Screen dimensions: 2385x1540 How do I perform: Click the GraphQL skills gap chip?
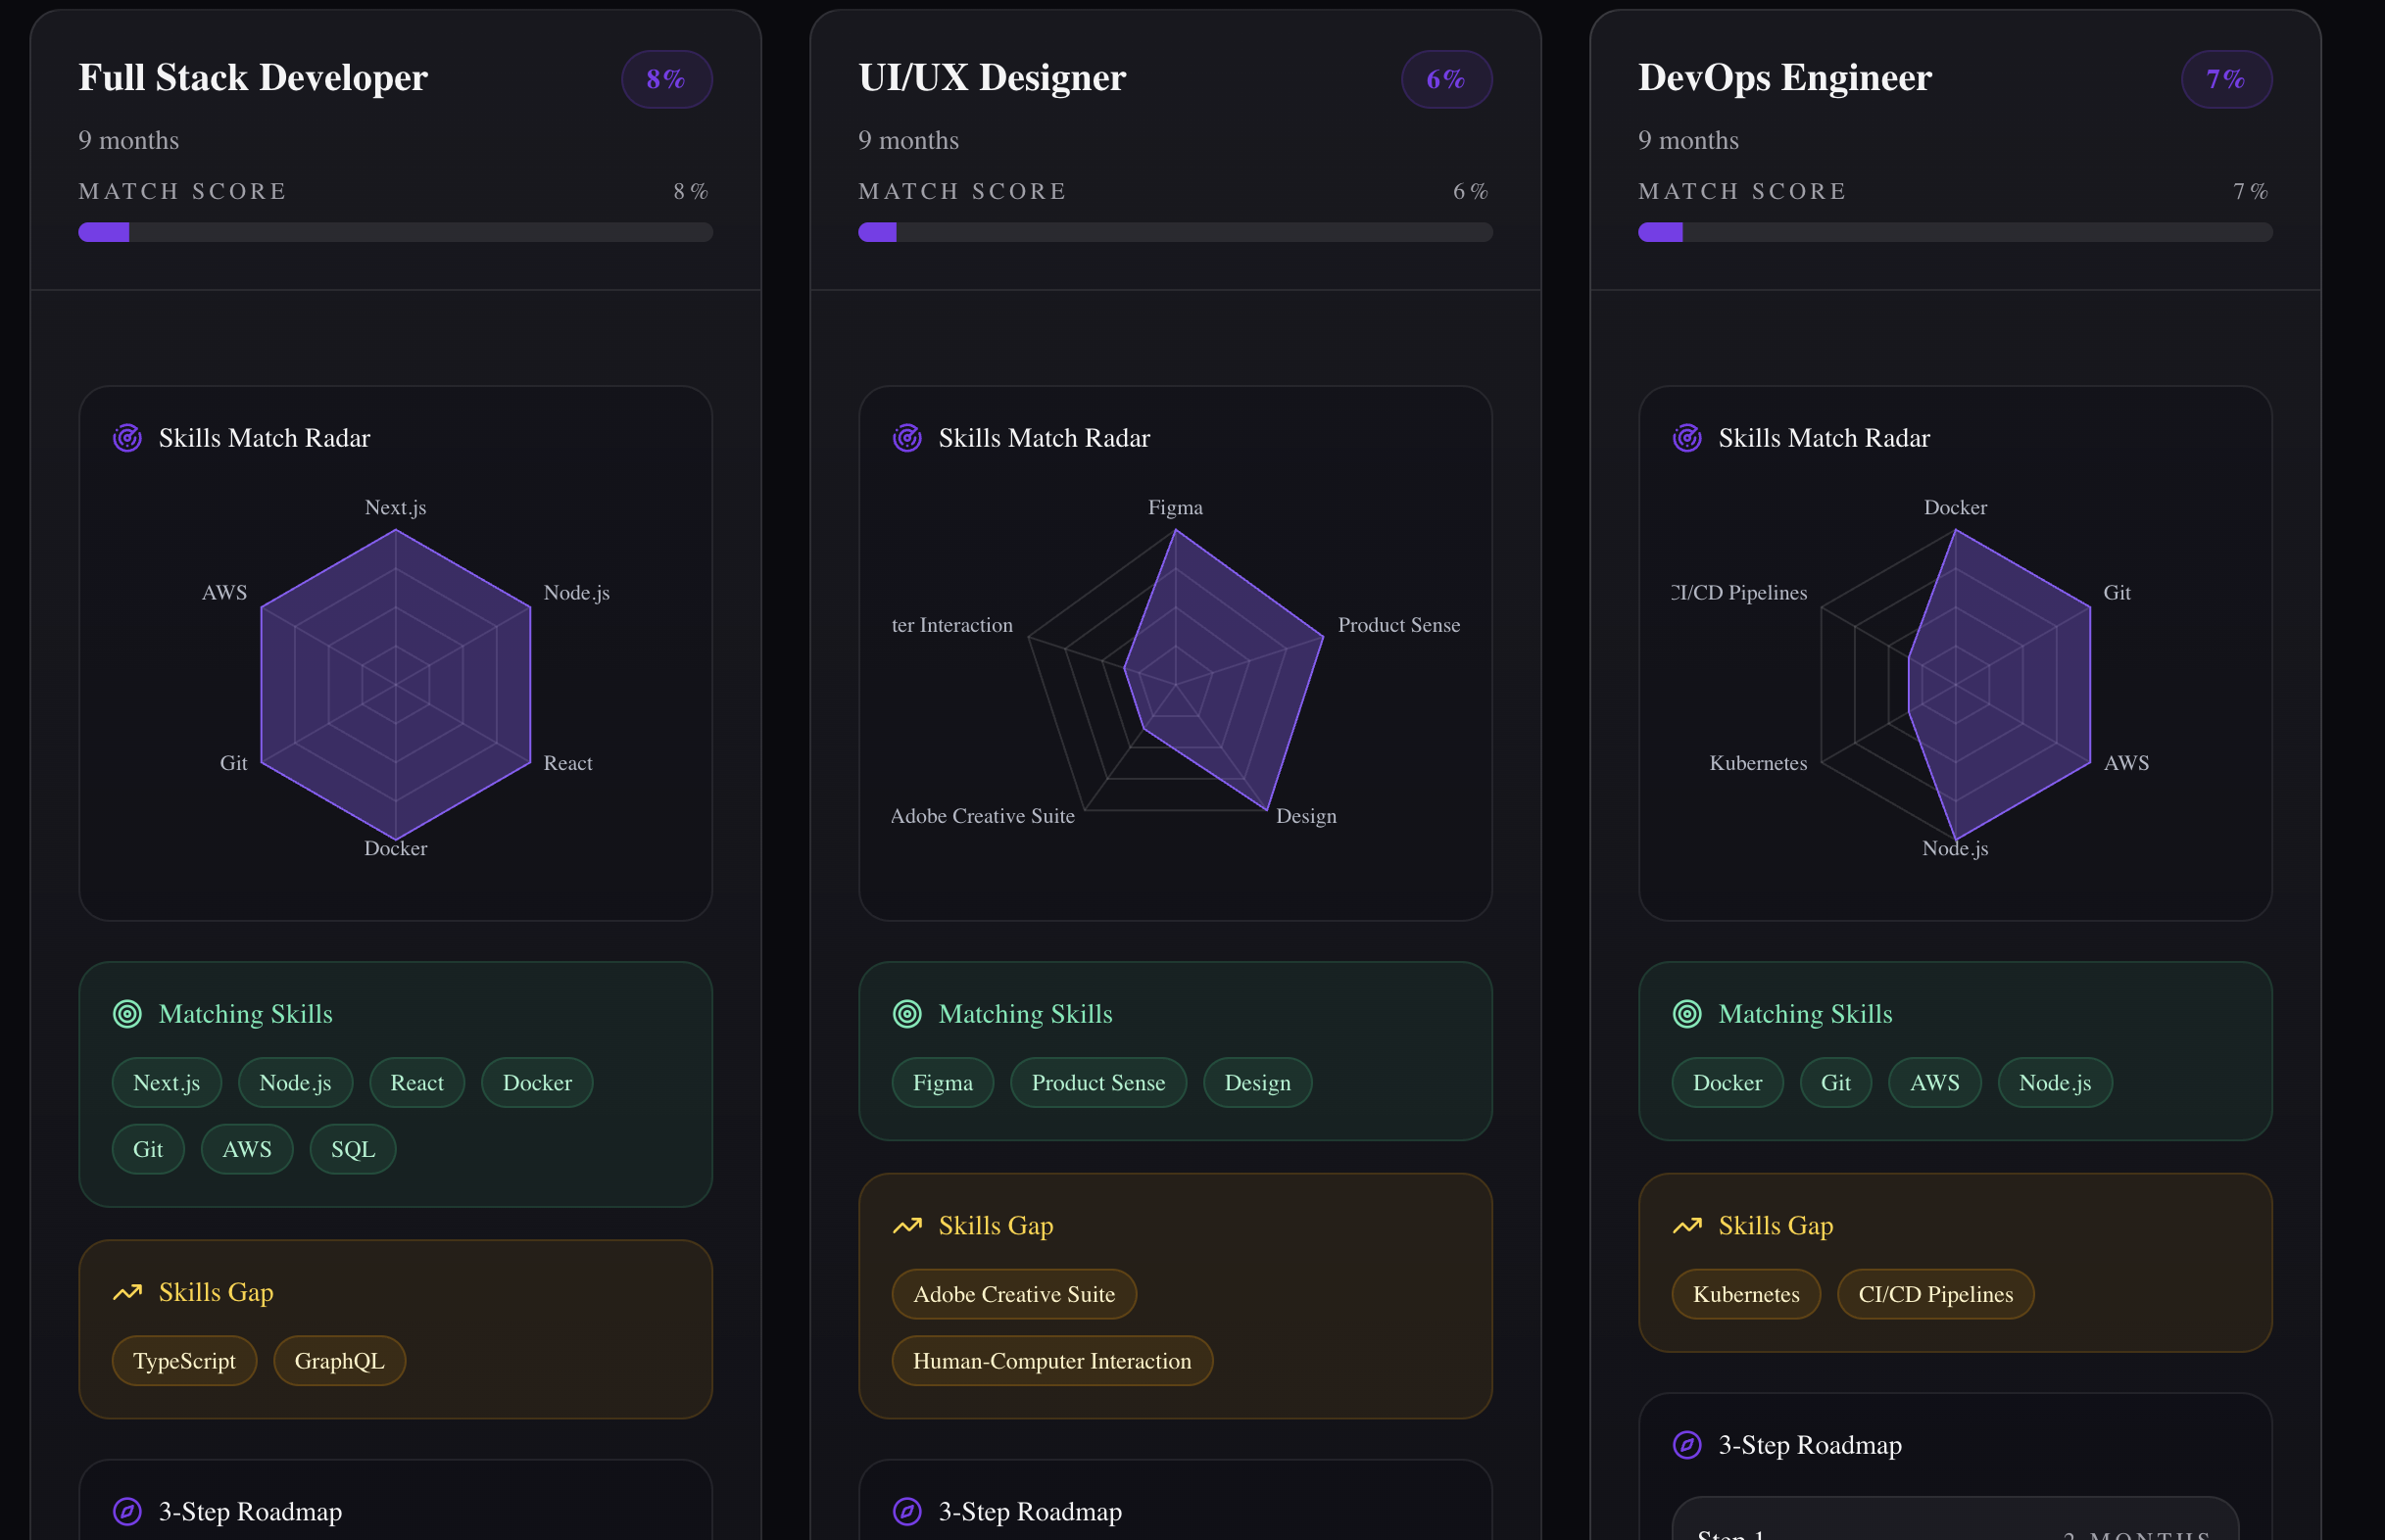pos(340,1361)
